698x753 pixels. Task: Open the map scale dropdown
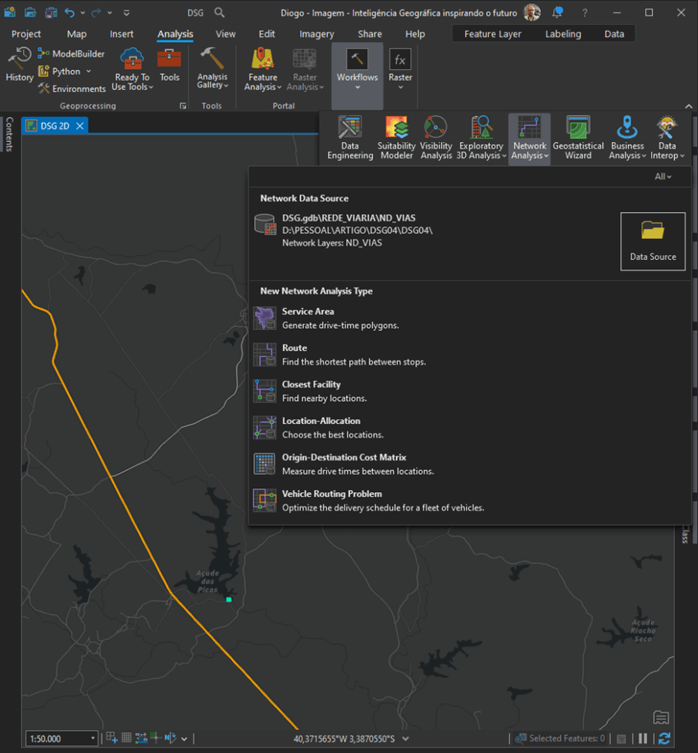click(93, 739)
